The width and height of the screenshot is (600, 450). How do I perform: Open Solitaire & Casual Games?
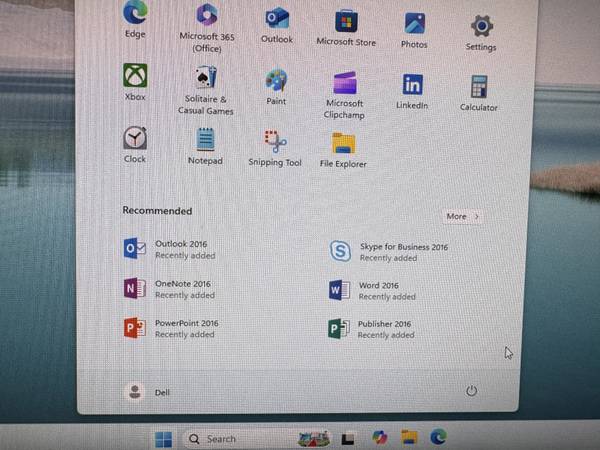coord(205,90)
